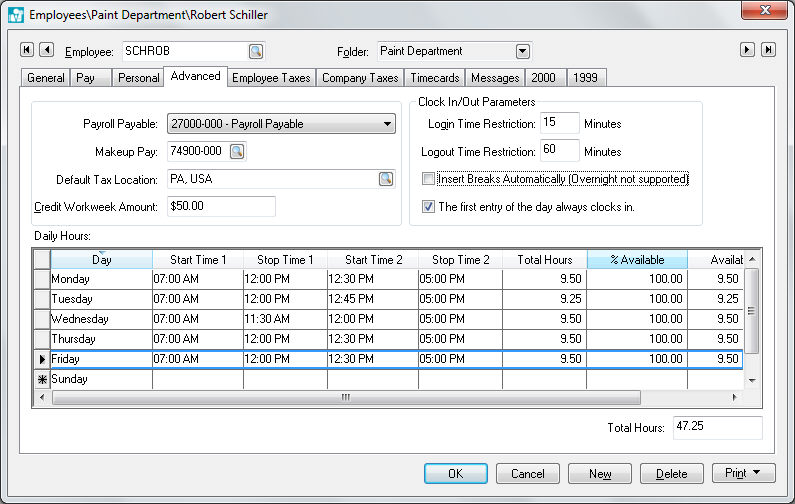Go to the next employee record
This screenshot has width=795, height=504.
pyautogui.click(x=747, y=50)
